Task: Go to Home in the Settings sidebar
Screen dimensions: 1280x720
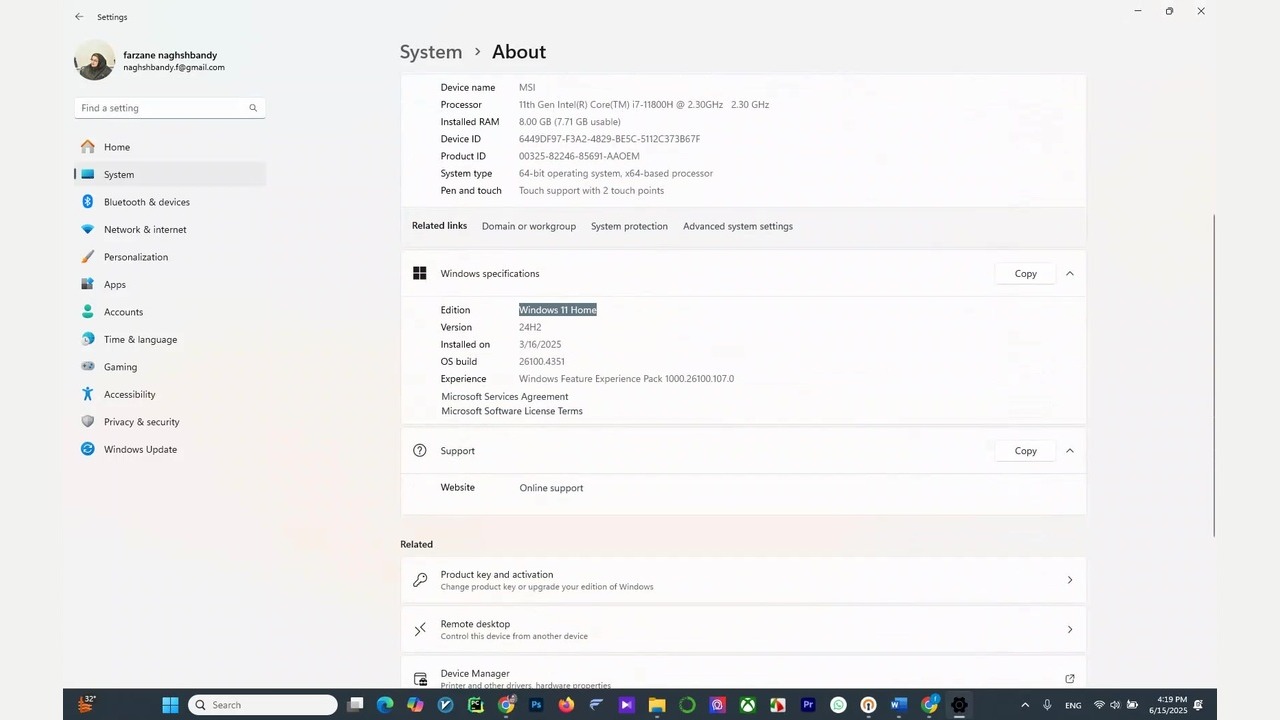Action: pyautogui.click(x=170, y=147)
